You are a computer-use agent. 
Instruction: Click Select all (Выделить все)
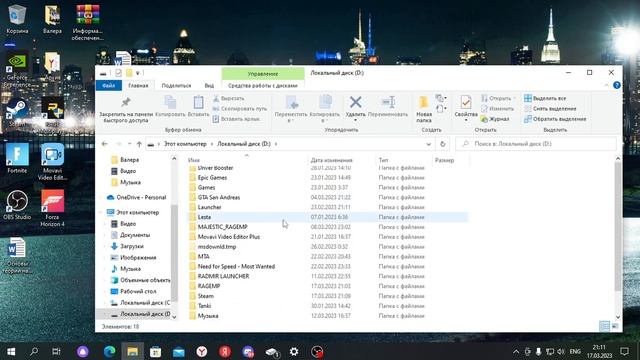point(545,98)
